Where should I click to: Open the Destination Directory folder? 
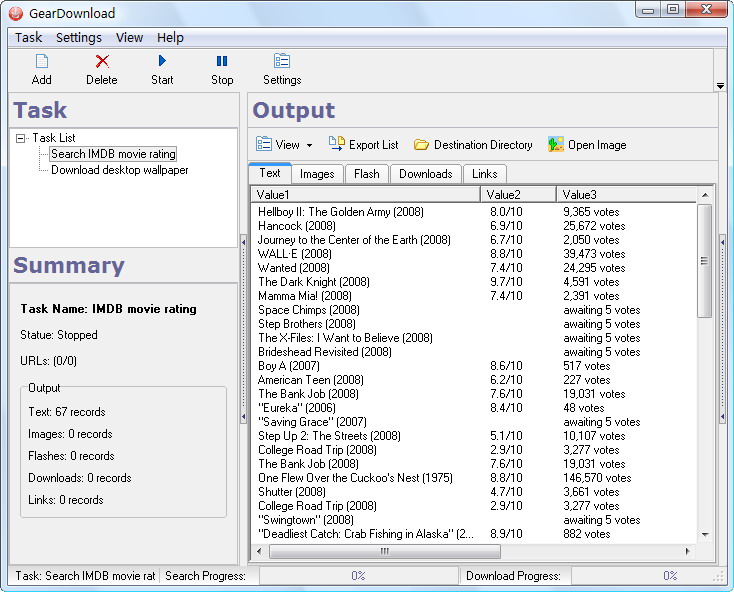click(421, 145)
